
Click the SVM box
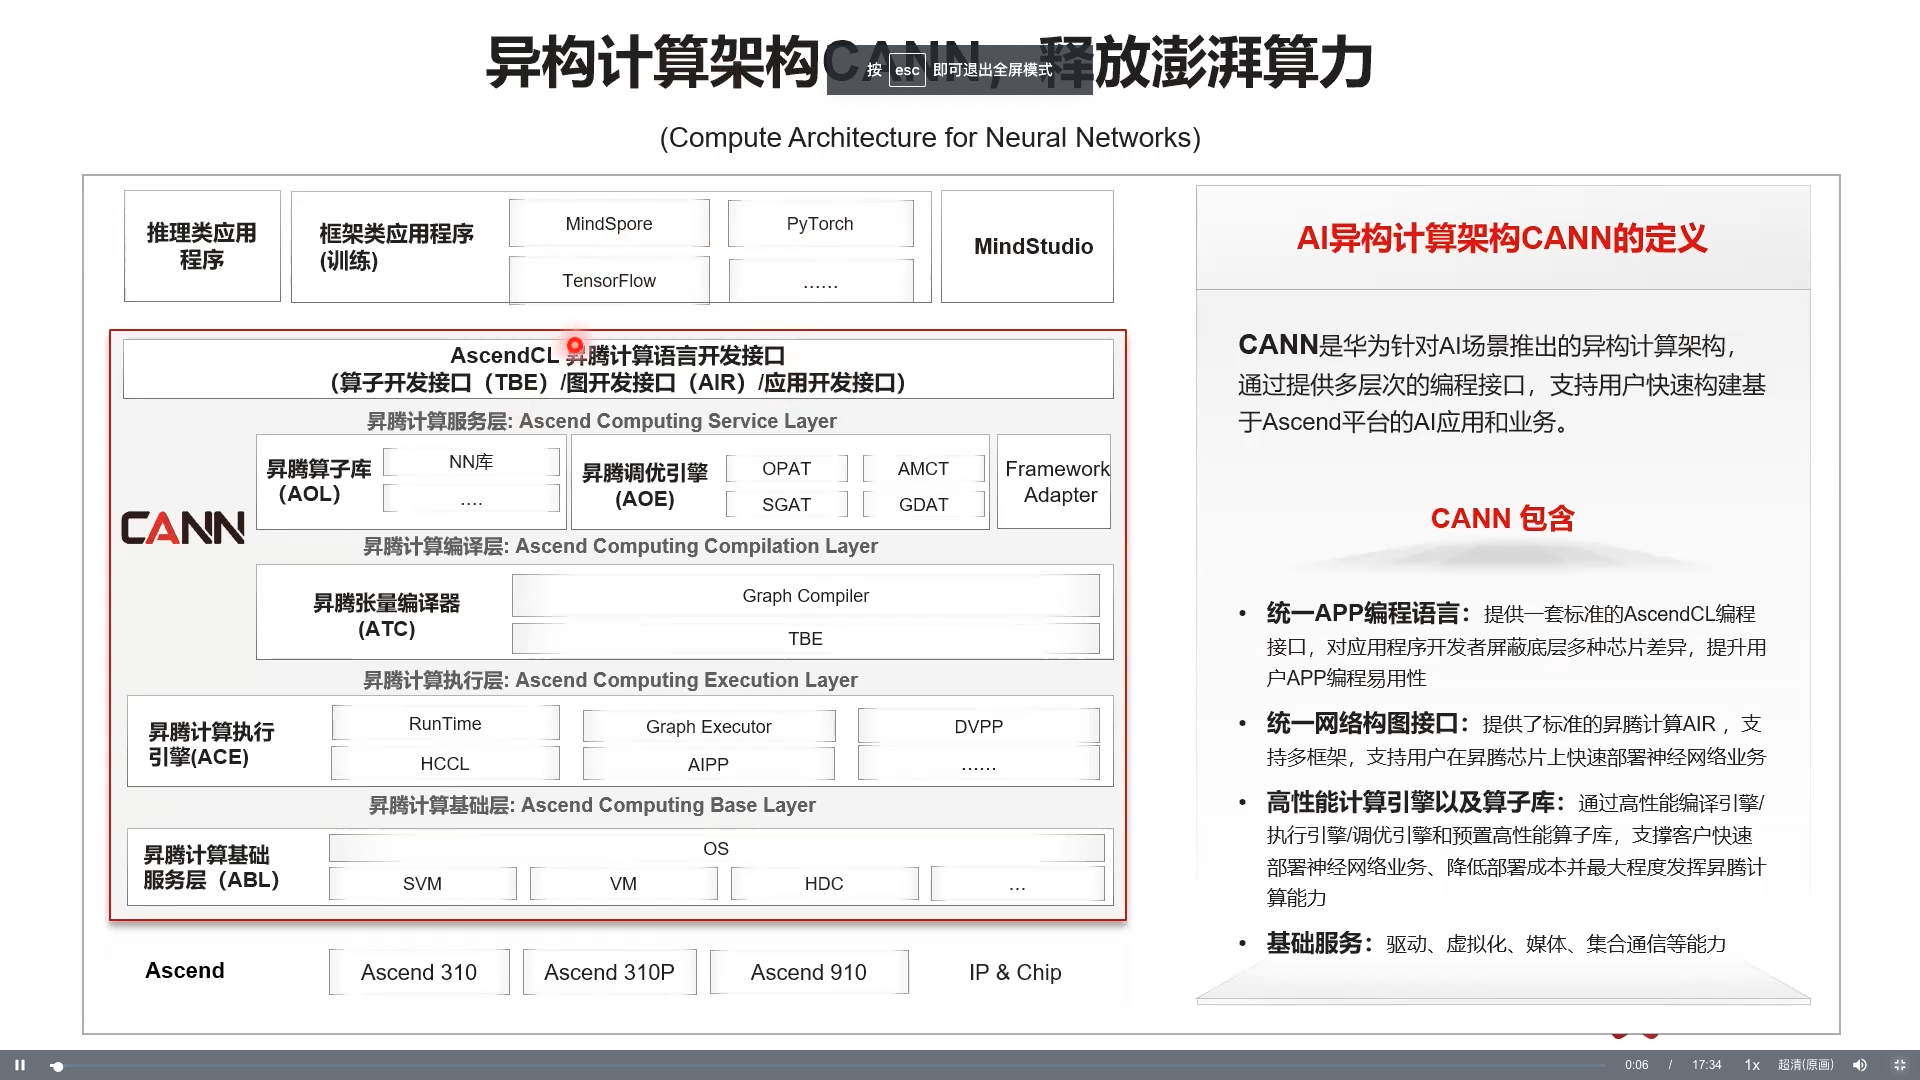click(x=422, y=884)
